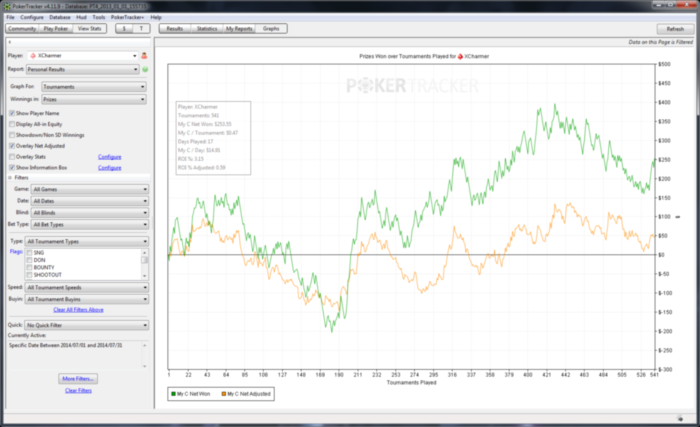
Task: Open the PokerTracker+ menu
Action: [x=127, y=17]
